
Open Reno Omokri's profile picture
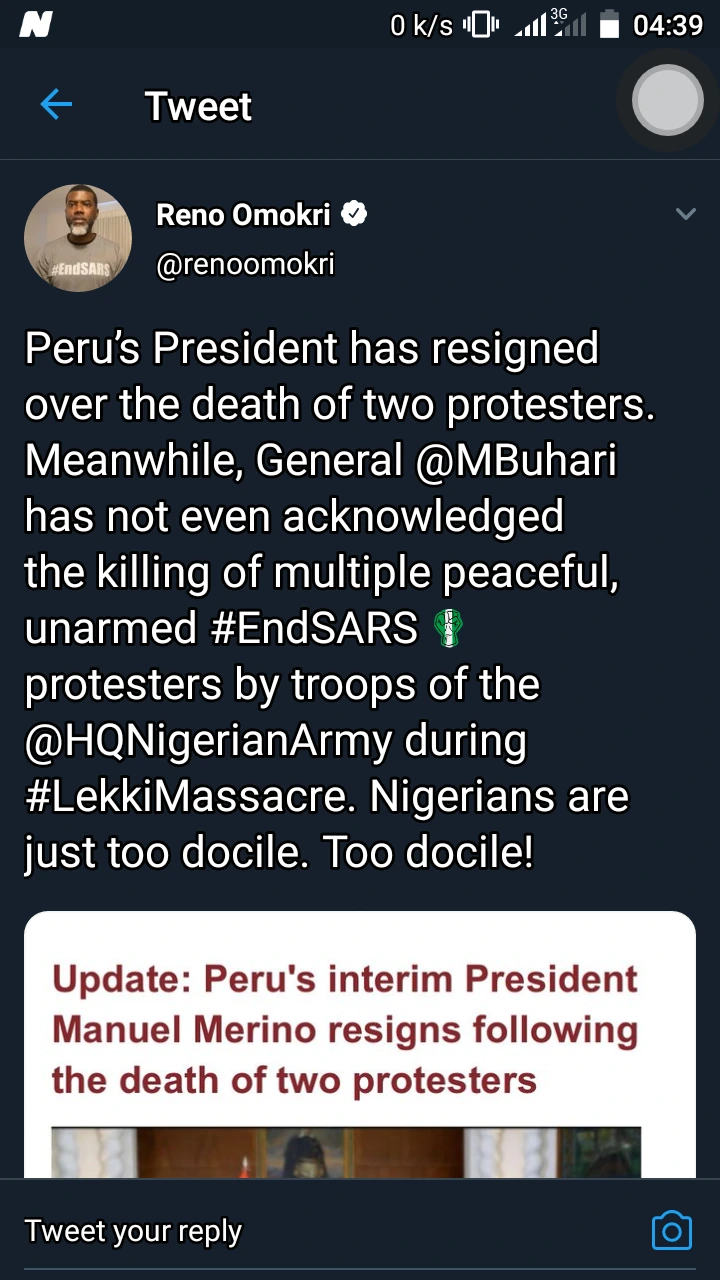tap(78, 238)
